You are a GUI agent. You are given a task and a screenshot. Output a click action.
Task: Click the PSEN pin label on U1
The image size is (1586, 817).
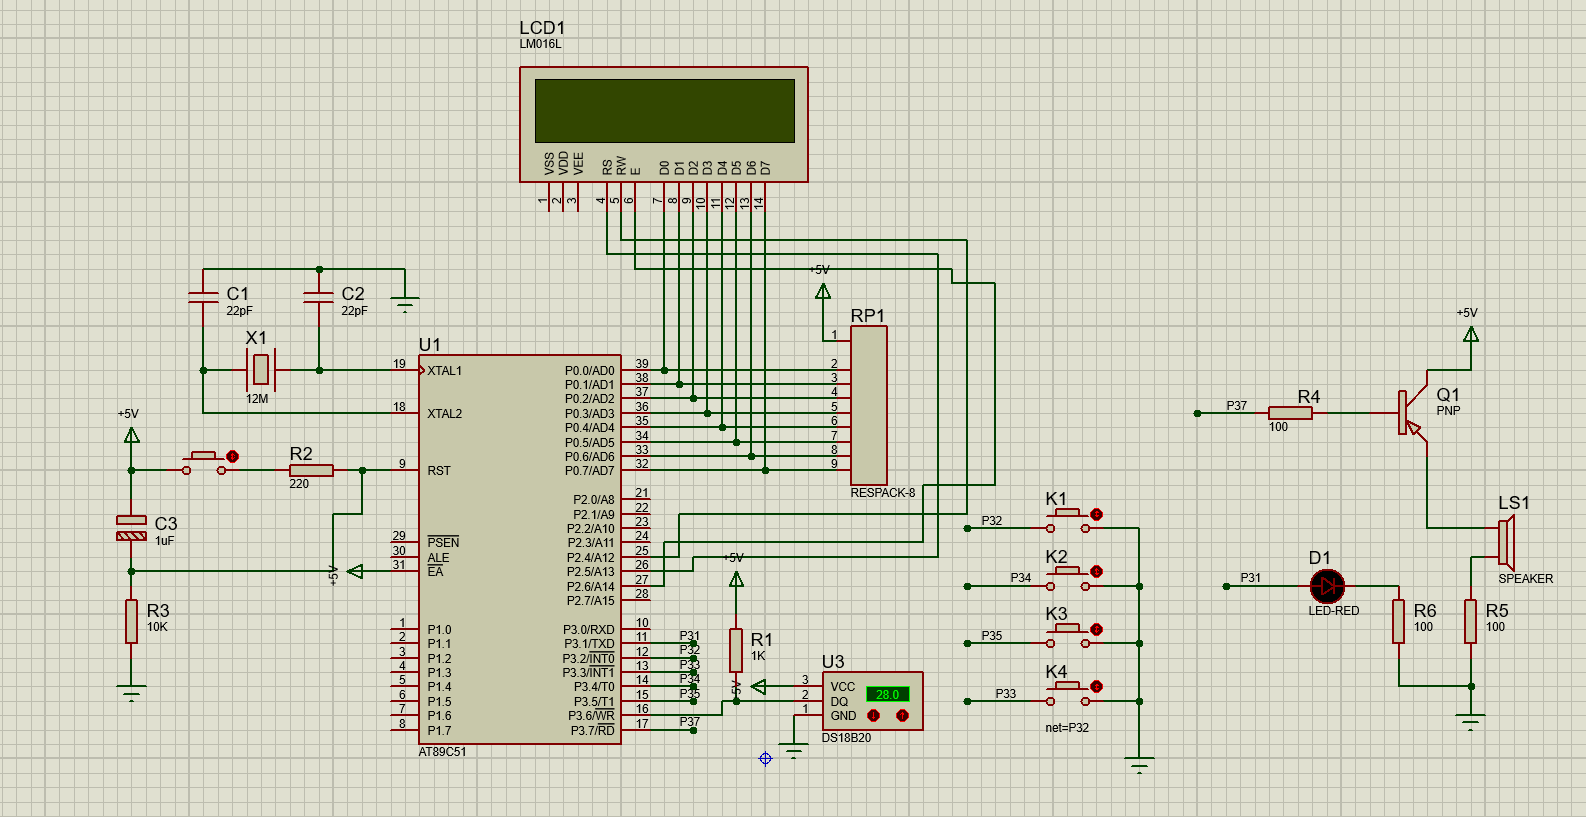[x=443, y=543]
